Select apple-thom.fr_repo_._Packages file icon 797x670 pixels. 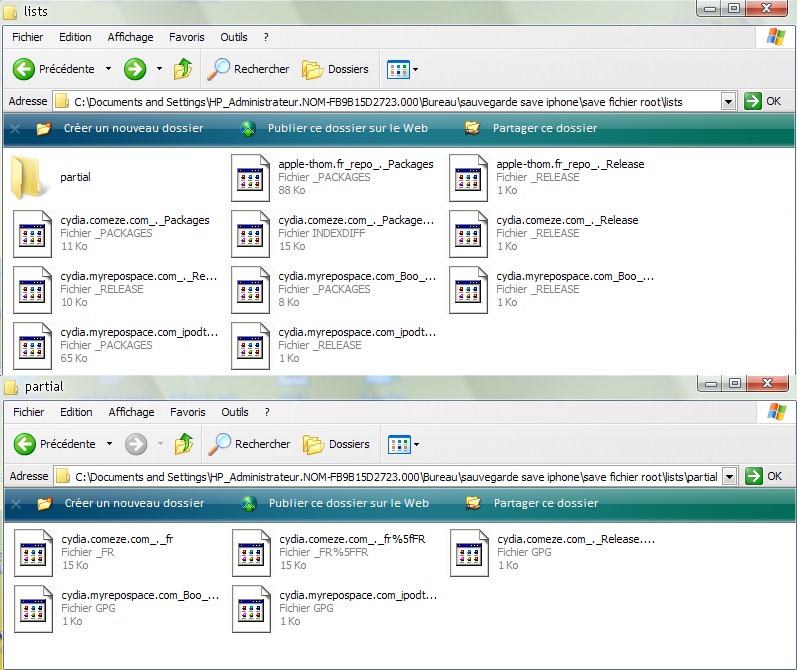[x=250, y=177]
